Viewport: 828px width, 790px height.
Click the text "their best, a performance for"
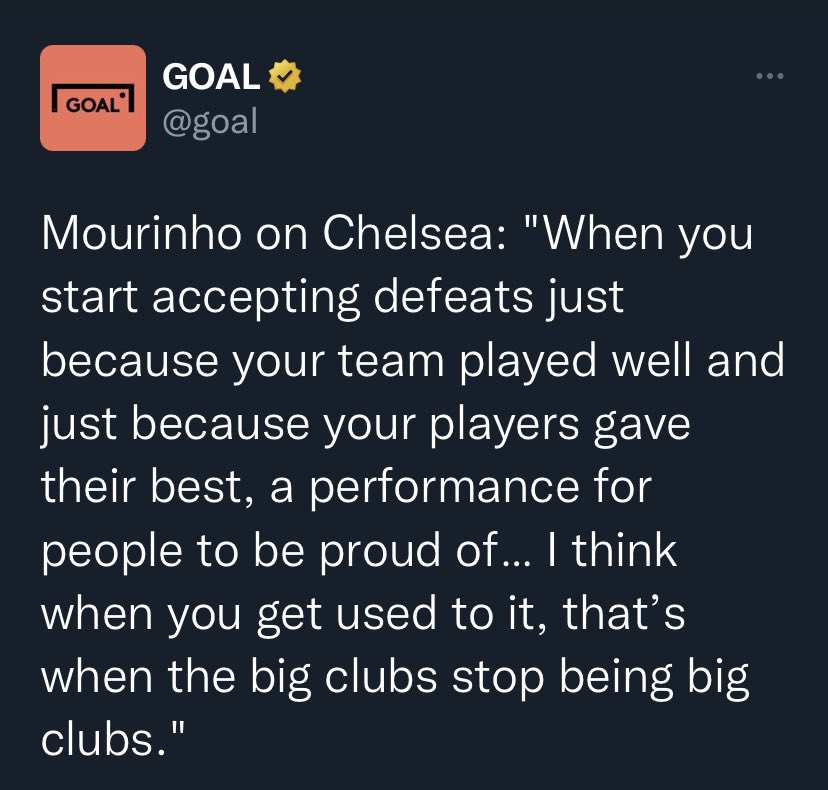[346, 488]
